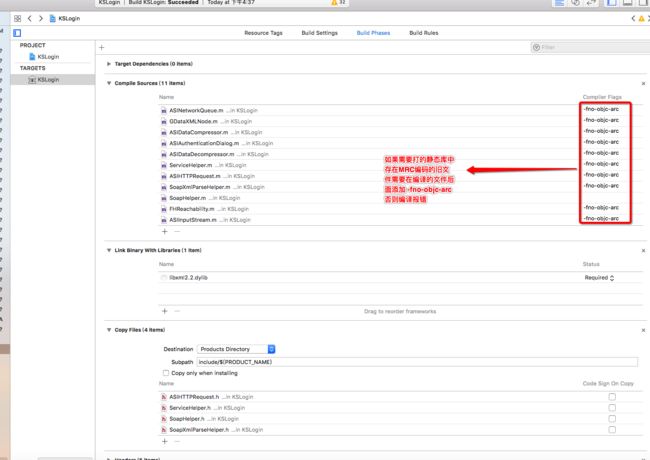Open the Build Settings tab
Screen dimensions: 650x460
[320, 33]
